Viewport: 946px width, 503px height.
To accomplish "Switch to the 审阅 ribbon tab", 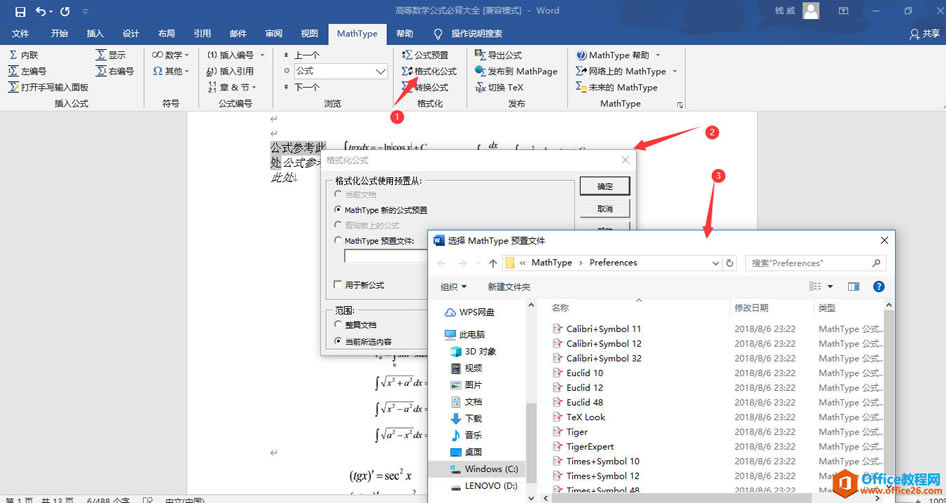I will 274,34.
